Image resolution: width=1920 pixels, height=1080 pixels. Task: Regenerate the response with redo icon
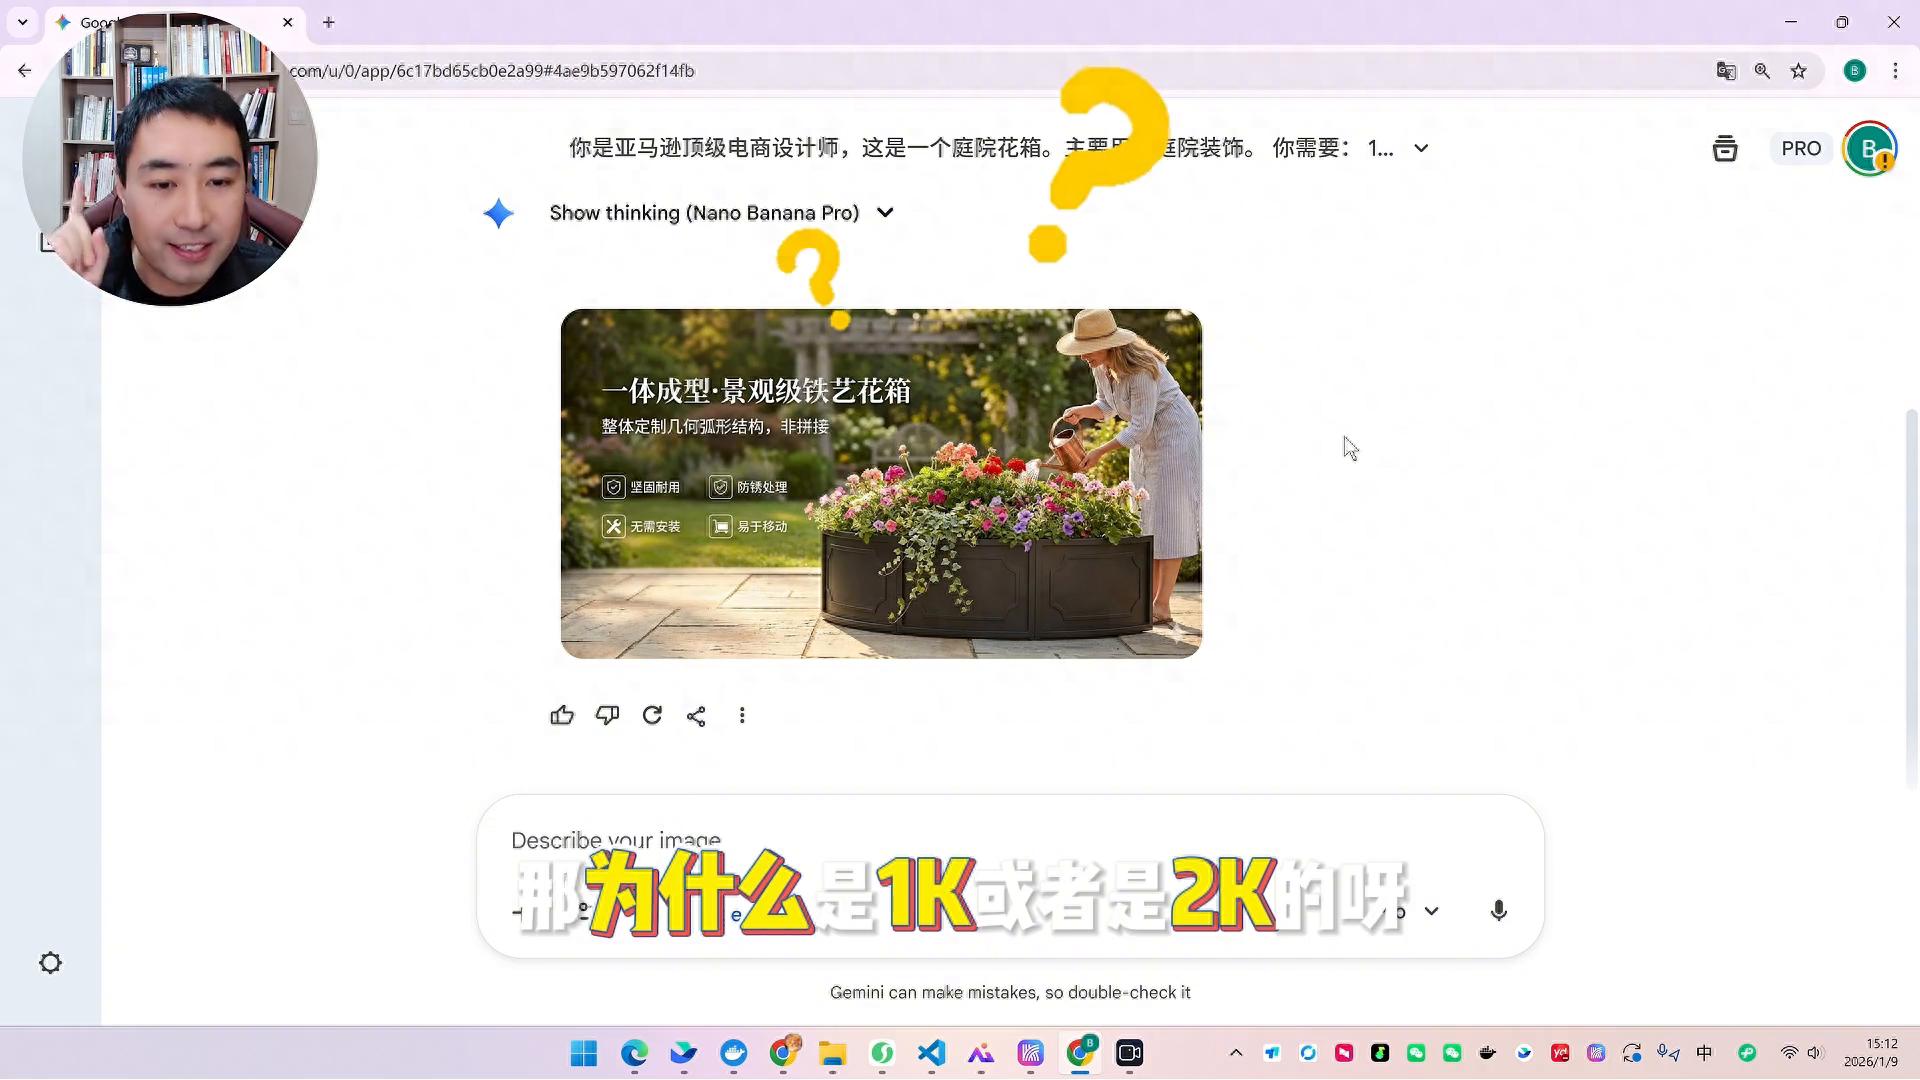point(652,716)
